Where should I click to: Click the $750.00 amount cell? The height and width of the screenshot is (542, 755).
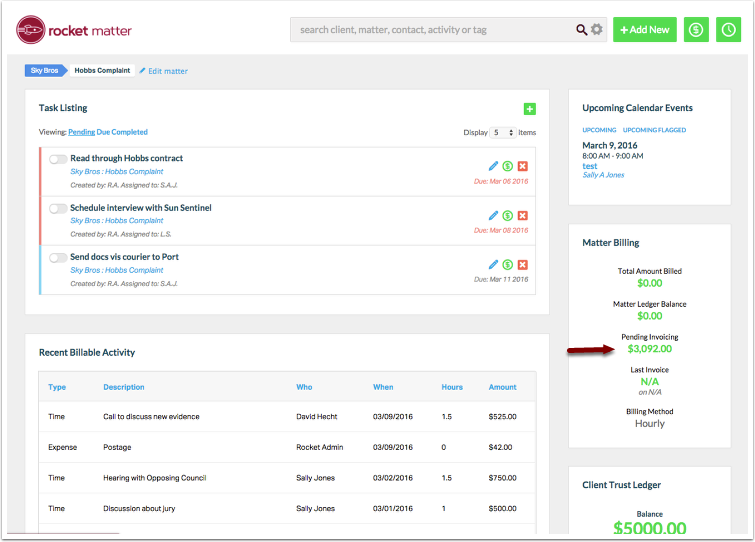click(x=503, y=478)
